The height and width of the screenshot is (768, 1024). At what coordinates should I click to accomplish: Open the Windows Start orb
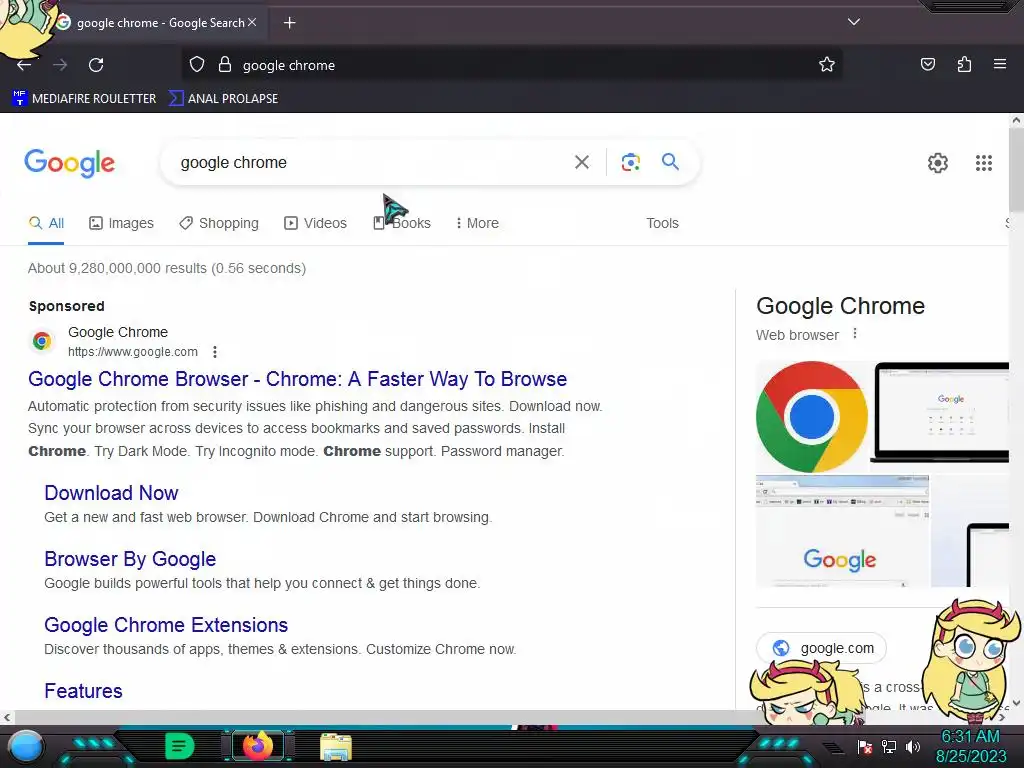coord(25,747)
